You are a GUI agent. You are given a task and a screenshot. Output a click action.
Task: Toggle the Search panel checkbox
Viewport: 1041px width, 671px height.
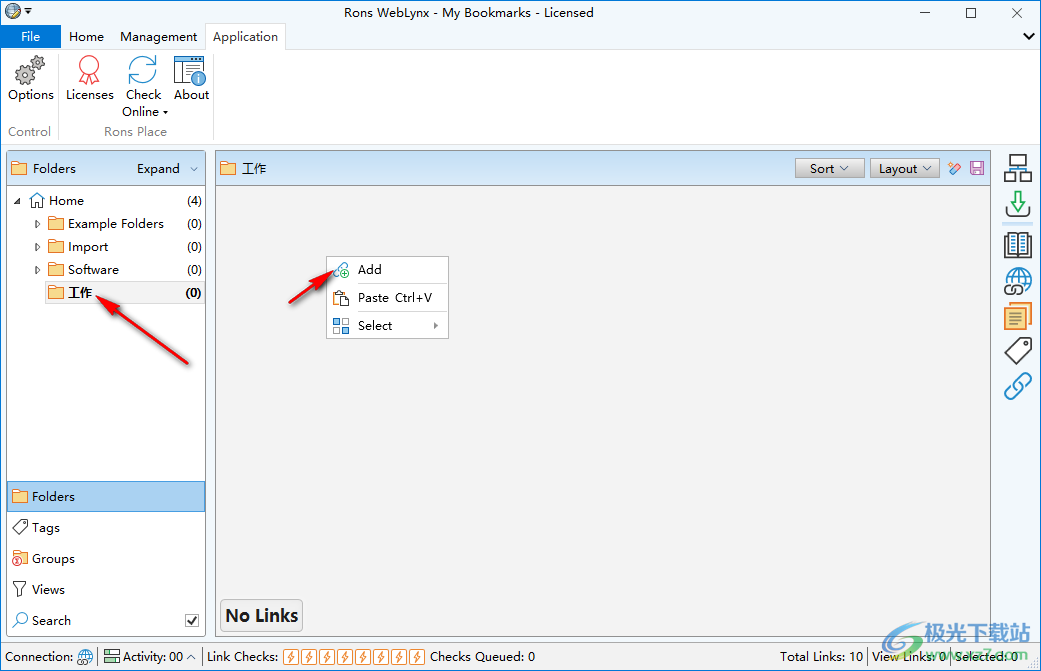pos(192,620)
